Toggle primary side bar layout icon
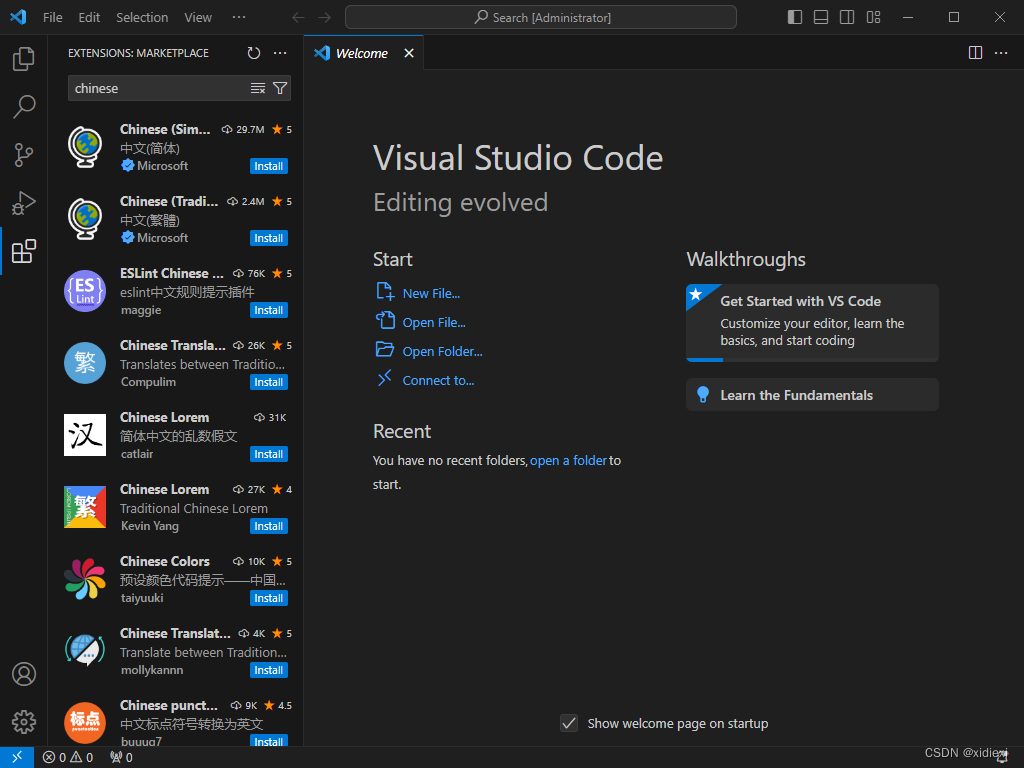Image resolution: width=1024 pixels, height=768 pixels. tap(795, 17)
